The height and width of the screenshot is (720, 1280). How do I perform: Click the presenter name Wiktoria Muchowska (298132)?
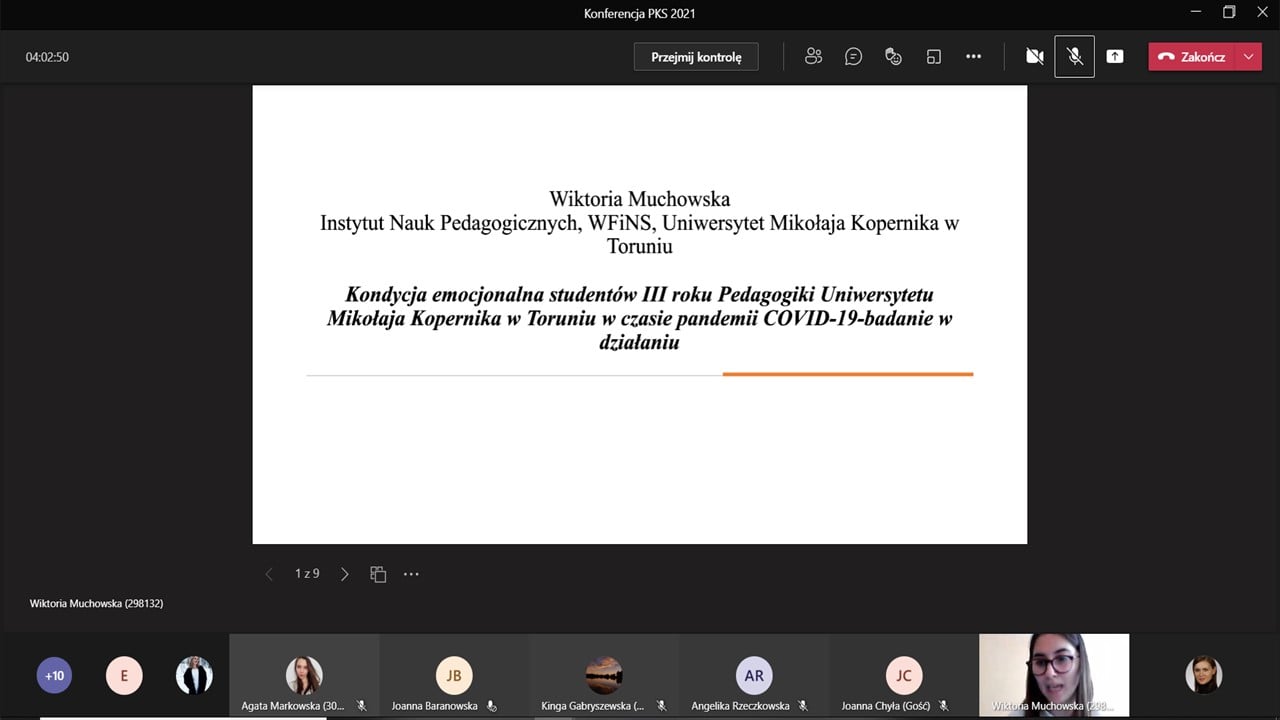96,604
